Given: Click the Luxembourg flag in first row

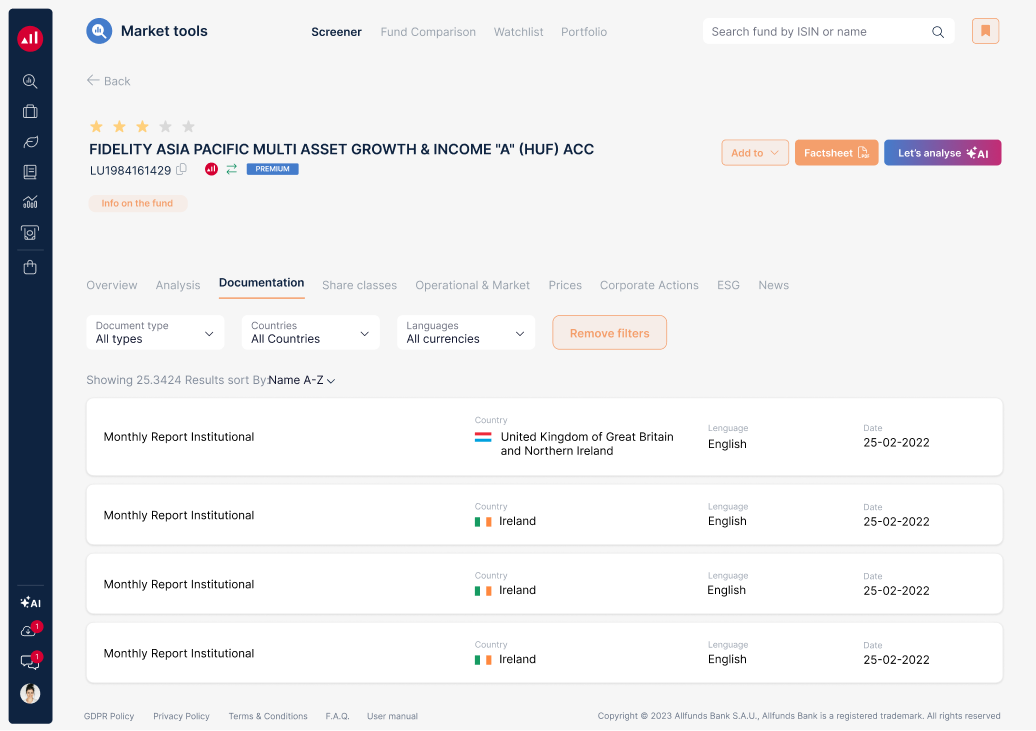Looking at the screenshot, I should pos(483,437).
